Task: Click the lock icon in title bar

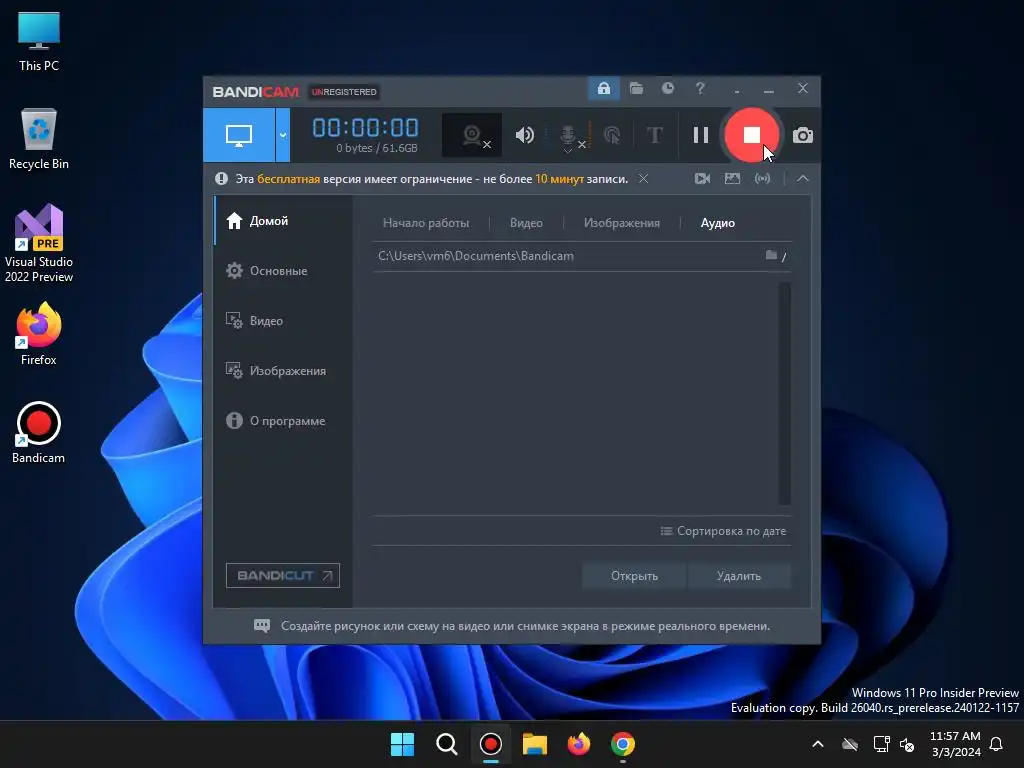Action: pos(604,88)
